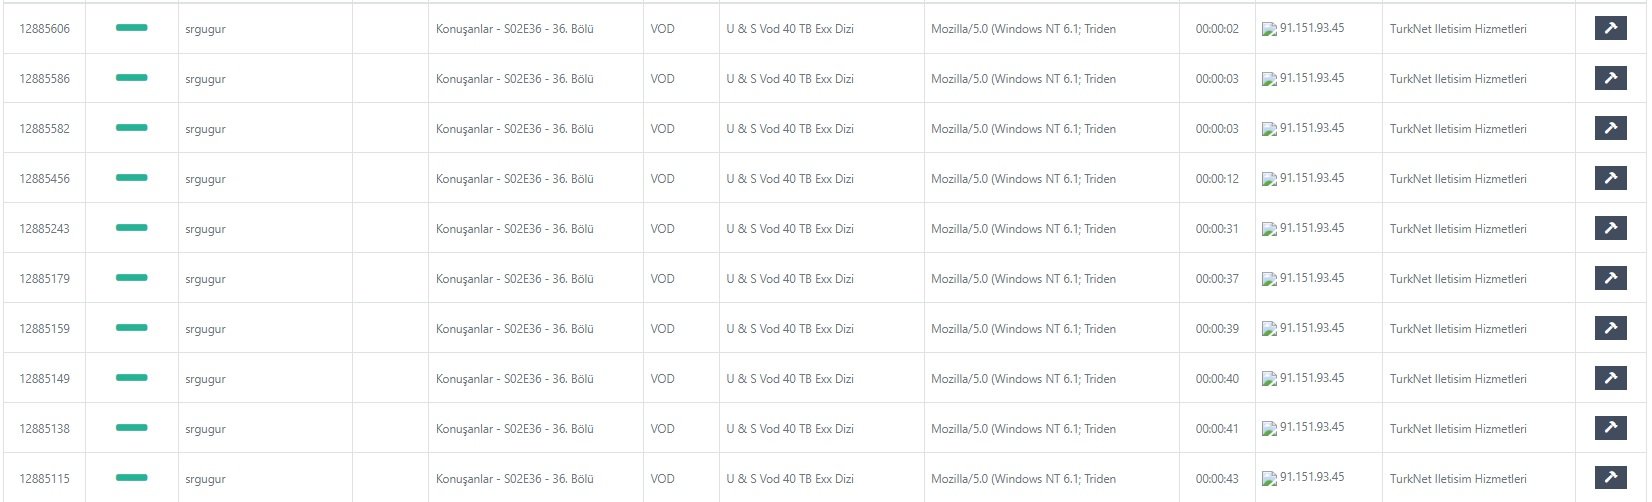Screen dimensions: 1652x502
Task: Click country flag image in row 12885586
Action: (1269, 79)
